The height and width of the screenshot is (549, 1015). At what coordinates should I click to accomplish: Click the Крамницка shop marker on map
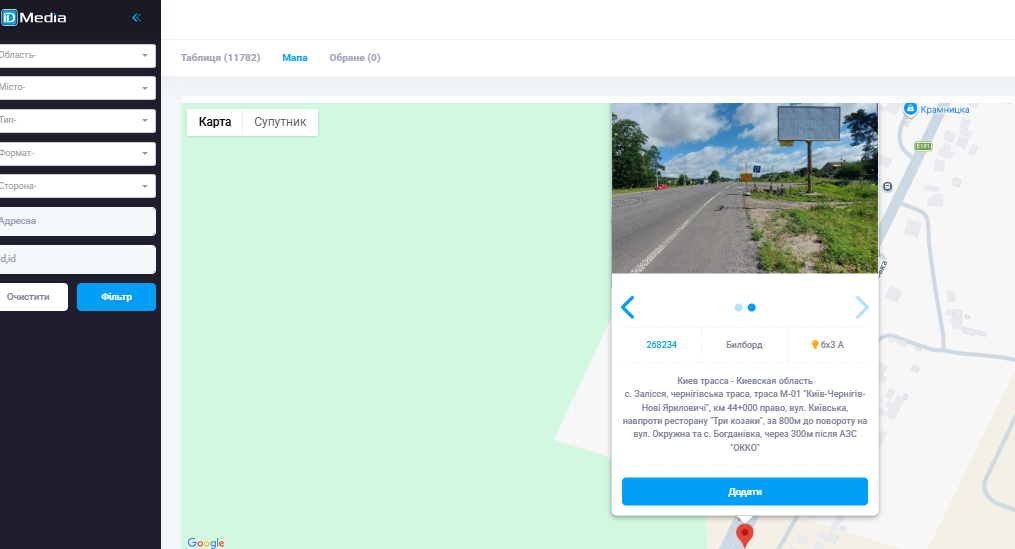click(911, 109)
